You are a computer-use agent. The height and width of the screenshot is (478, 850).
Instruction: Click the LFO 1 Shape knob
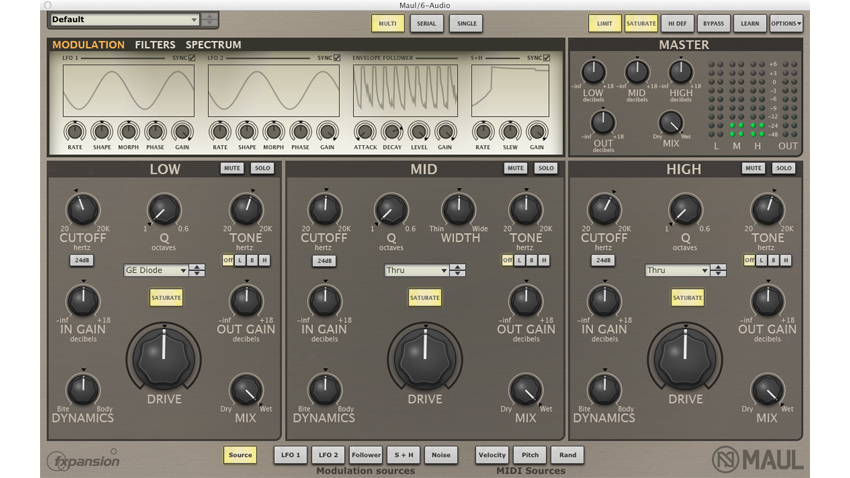point(101,132)
